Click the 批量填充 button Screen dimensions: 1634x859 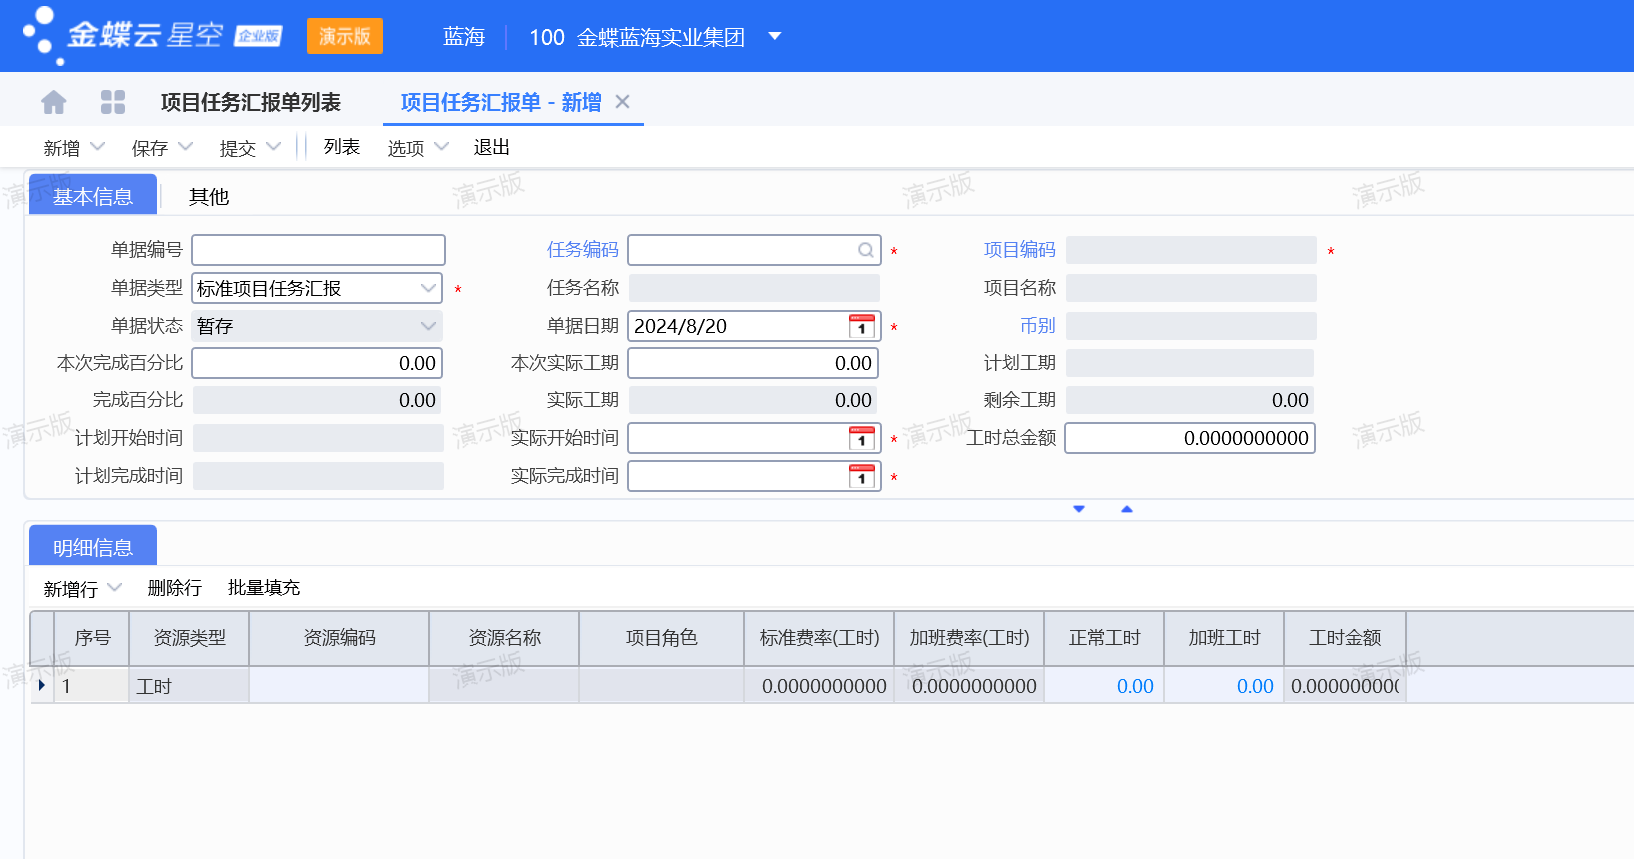click(x=264, y=588)
